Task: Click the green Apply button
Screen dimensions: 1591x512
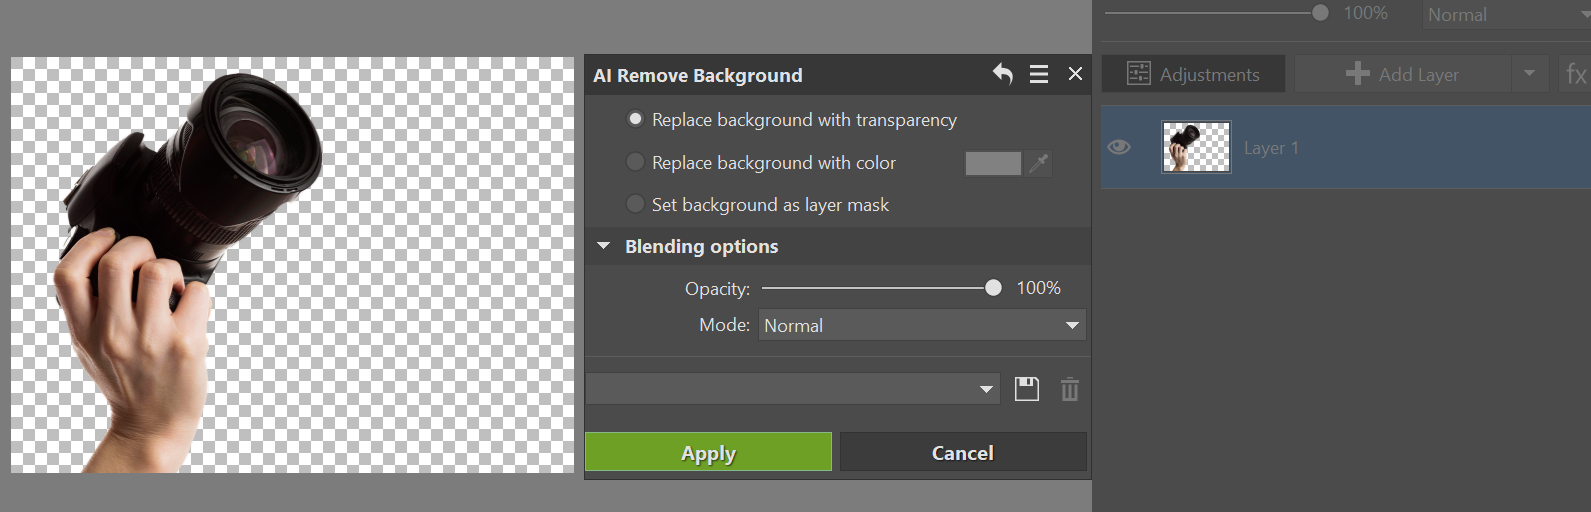Action: click(708, 452)
